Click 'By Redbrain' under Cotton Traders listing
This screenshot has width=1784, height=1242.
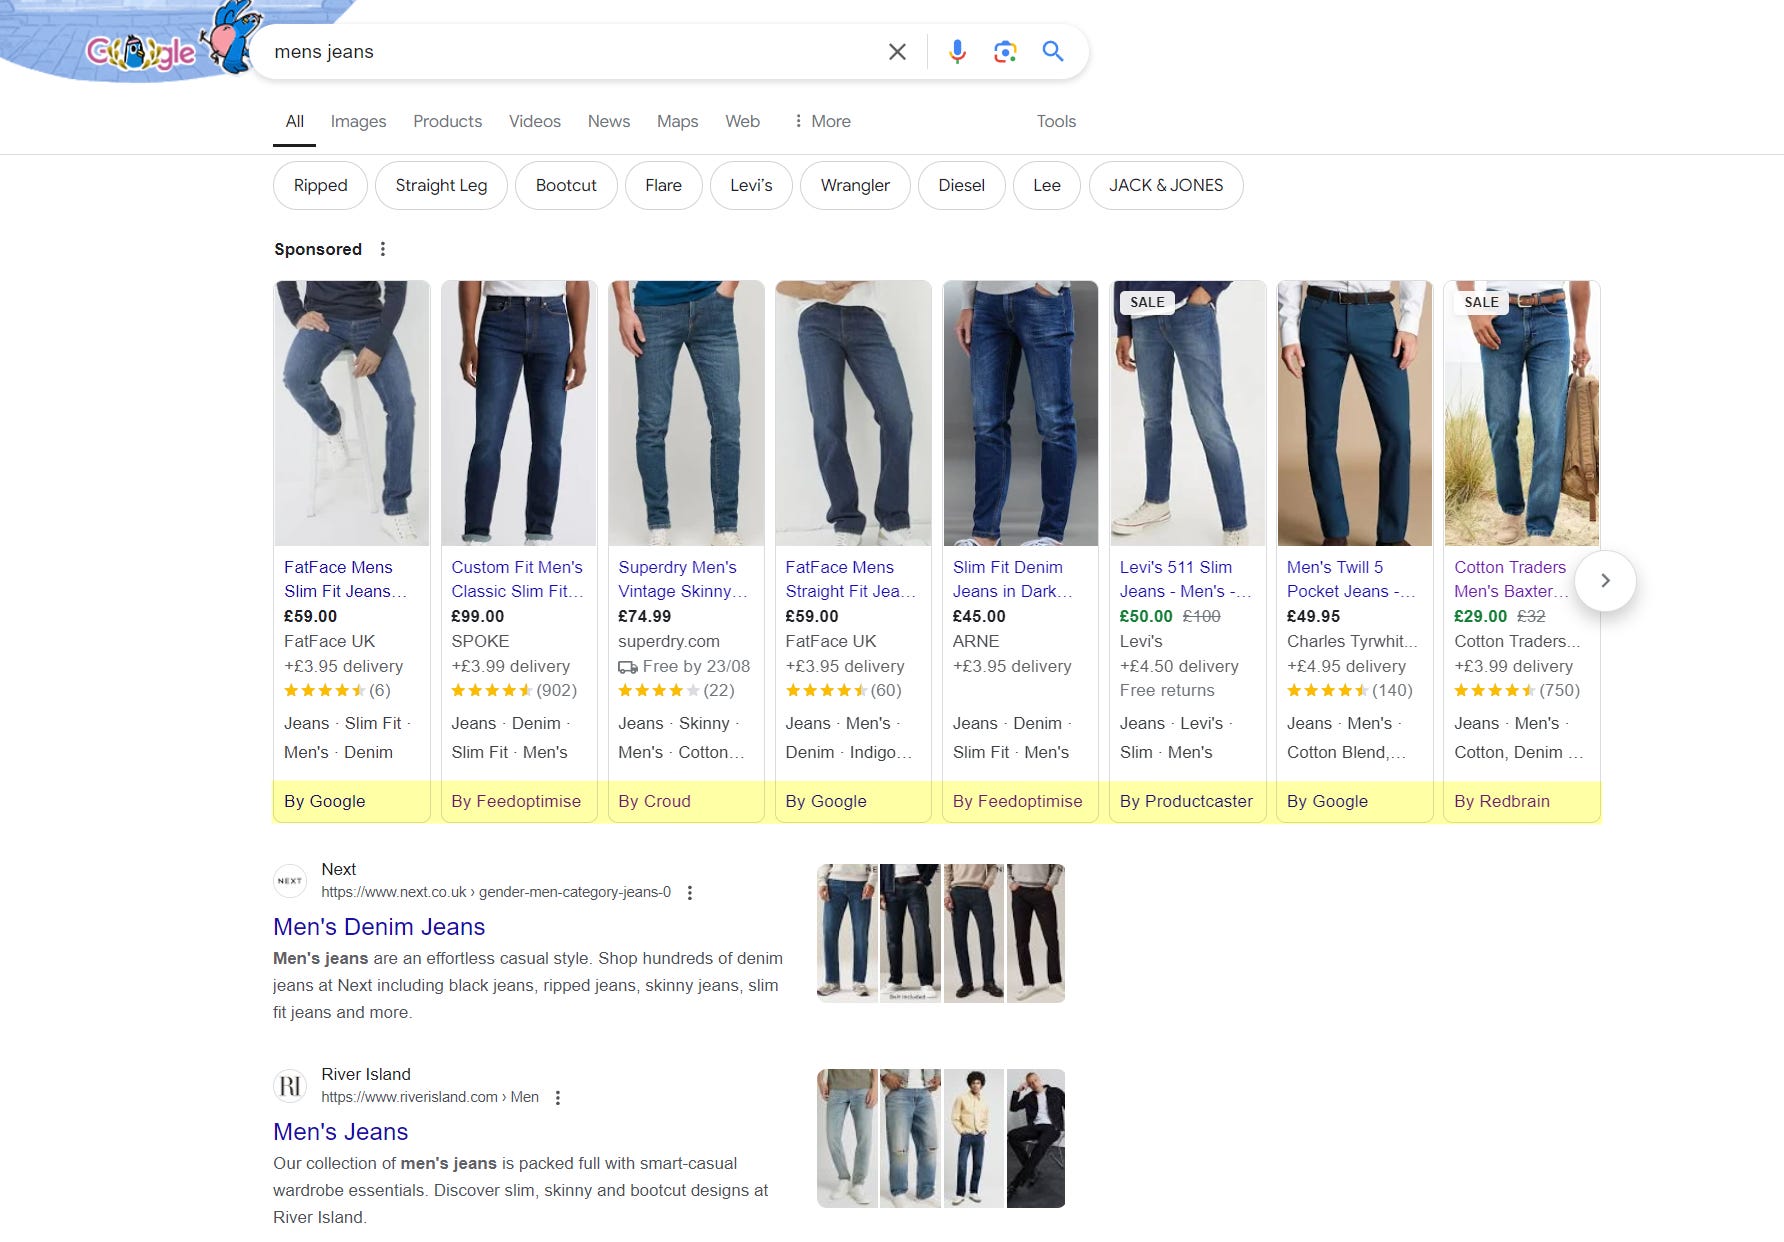click(x=1502, y=801)
